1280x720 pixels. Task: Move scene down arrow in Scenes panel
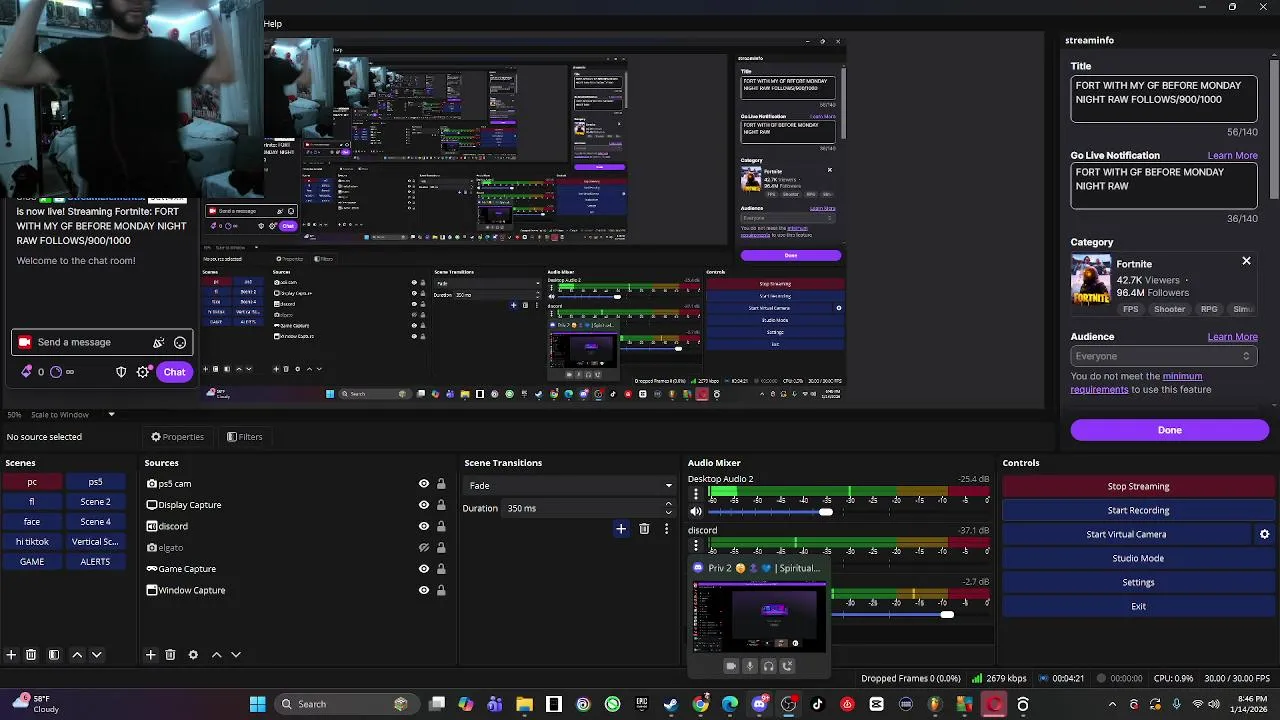(97, 655)
